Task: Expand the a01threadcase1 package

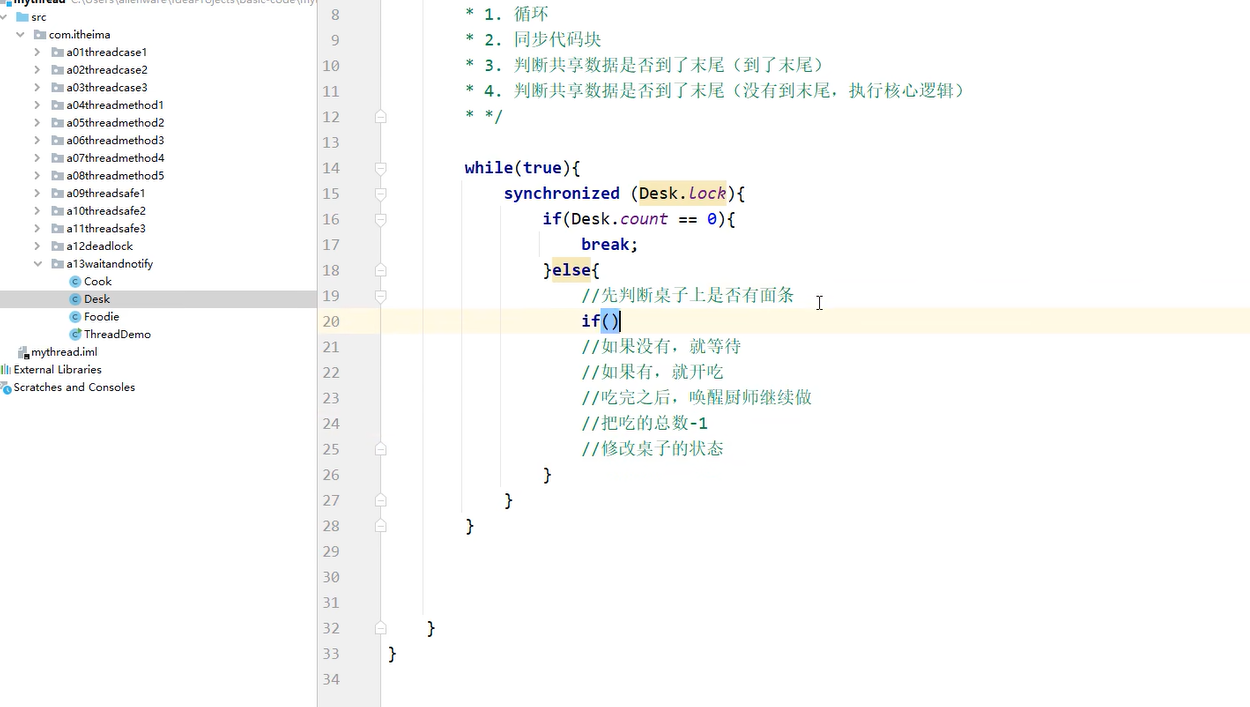Action: coord(37,52)
